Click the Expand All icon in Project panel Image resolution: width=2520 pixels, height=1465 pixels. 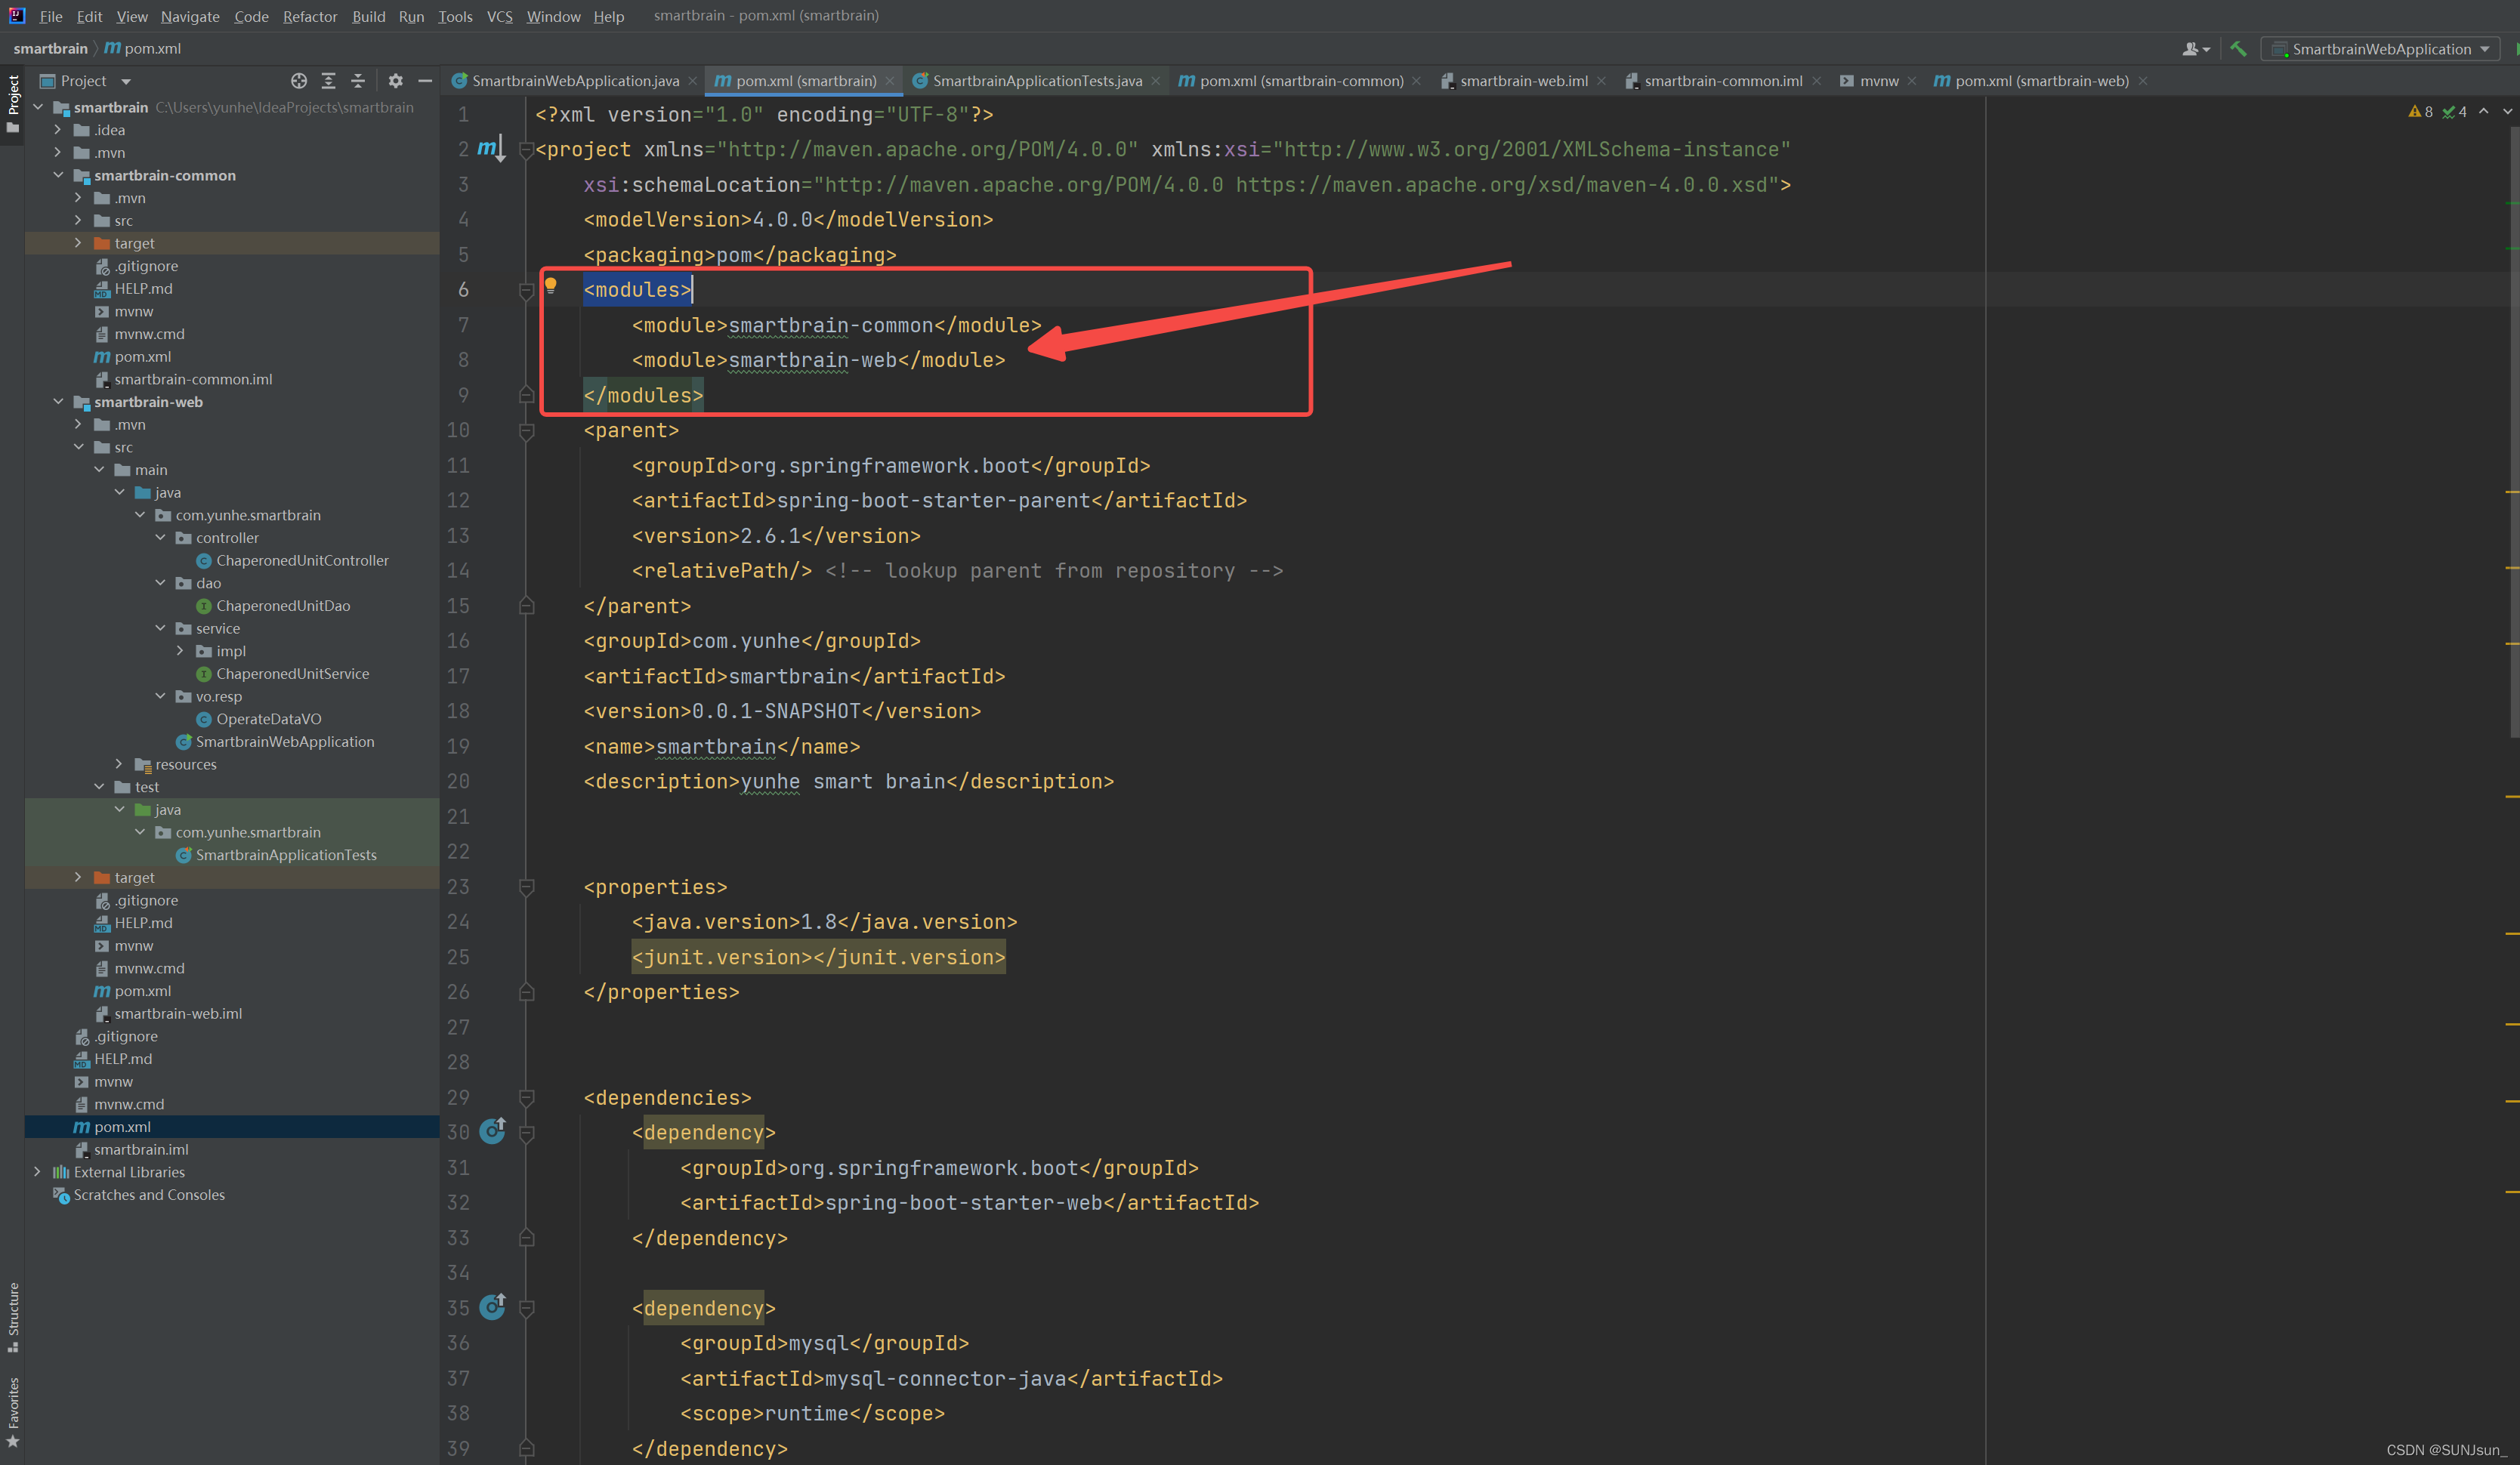click(x=328, y=81)
